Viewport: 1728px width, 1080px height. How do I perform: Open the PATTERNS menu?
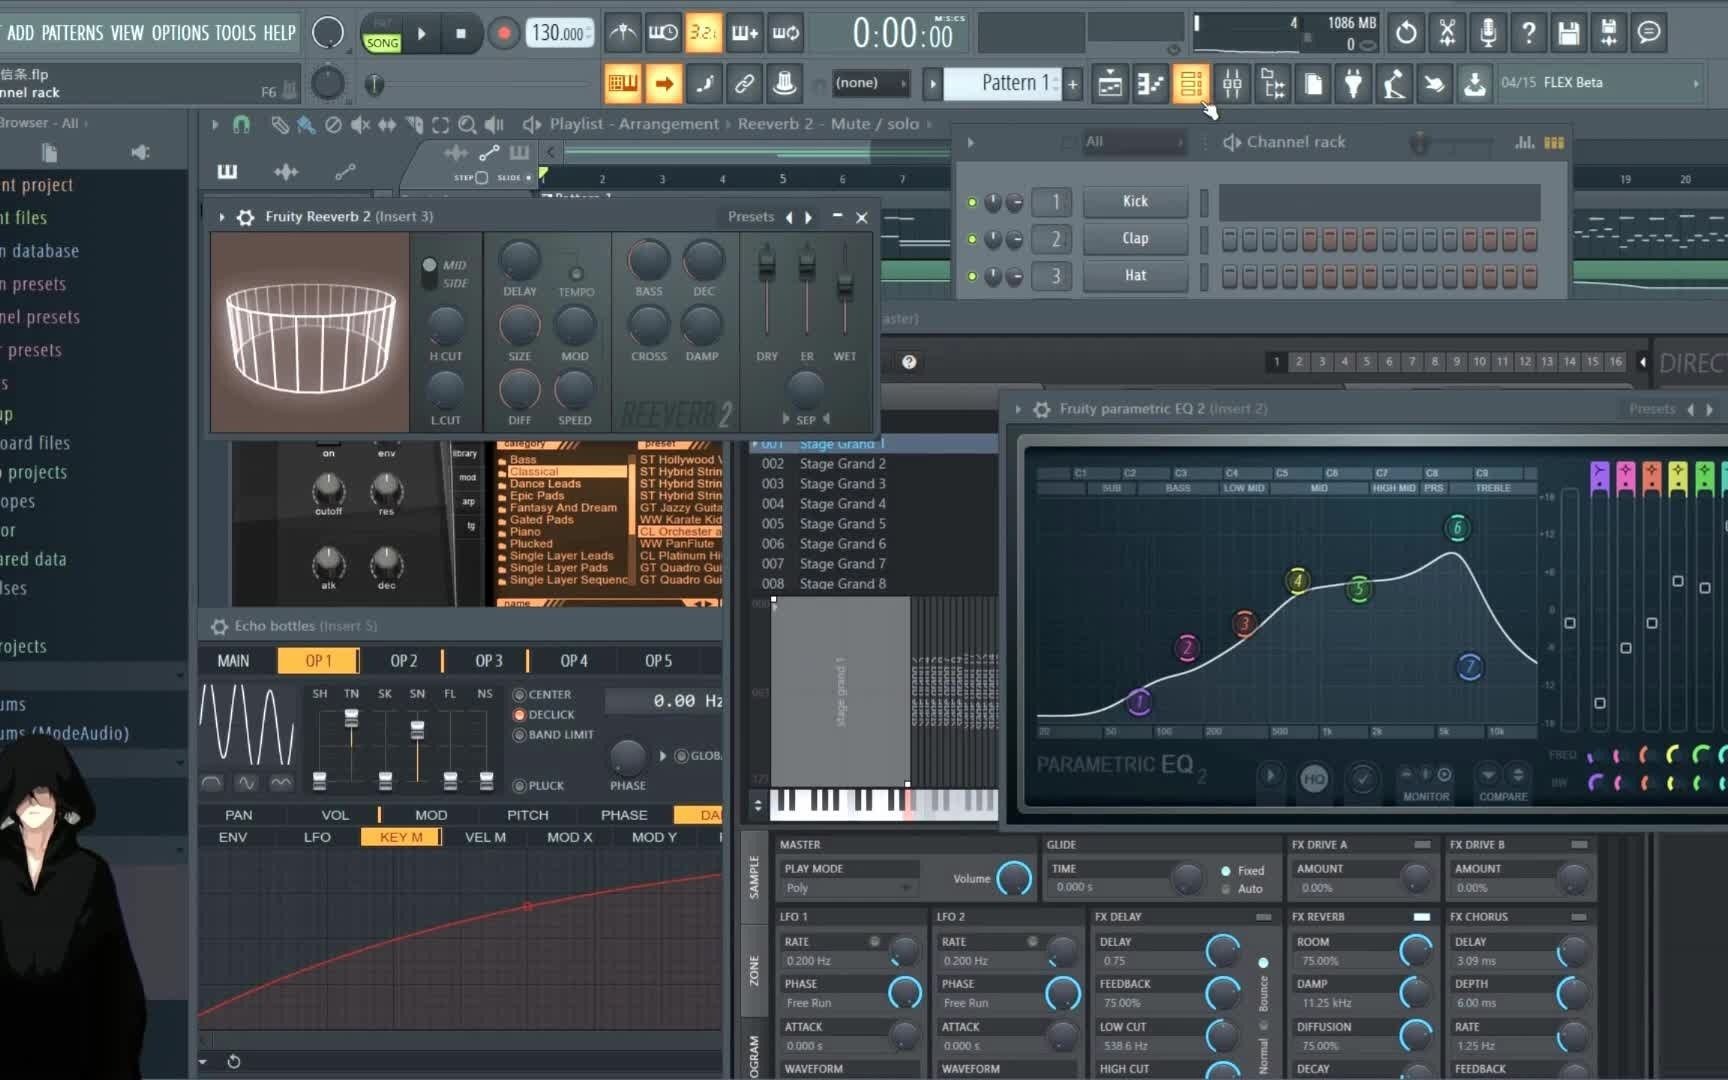coord(72,33)
